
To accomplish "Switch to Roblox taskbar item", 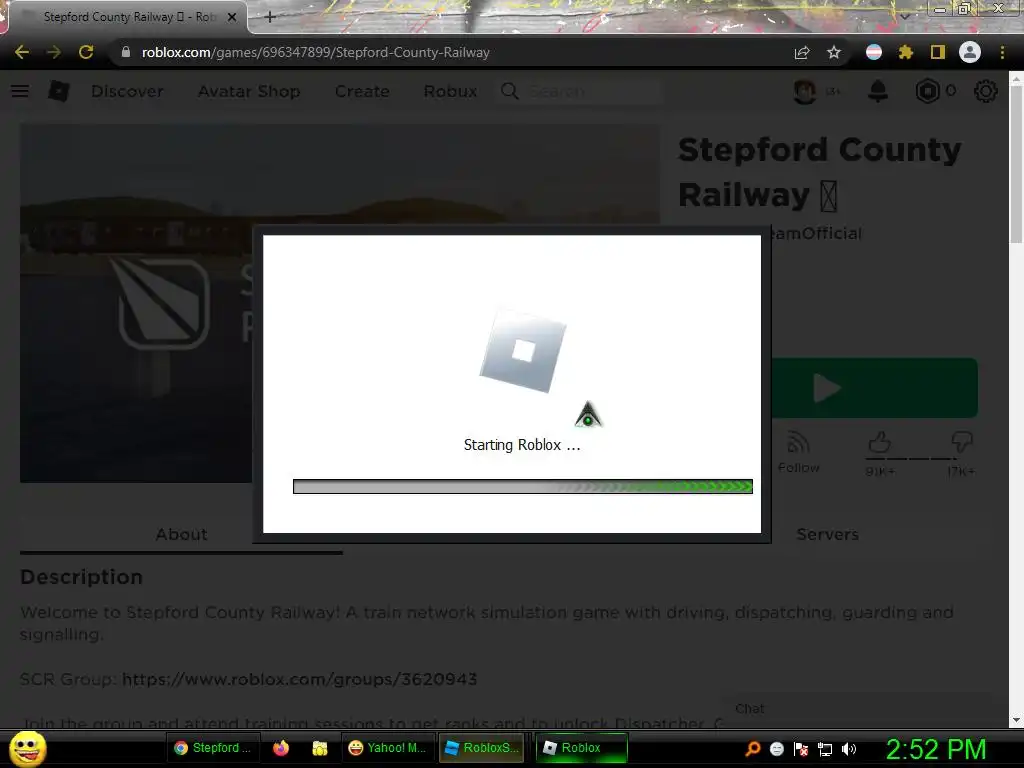I will point(581,748).
